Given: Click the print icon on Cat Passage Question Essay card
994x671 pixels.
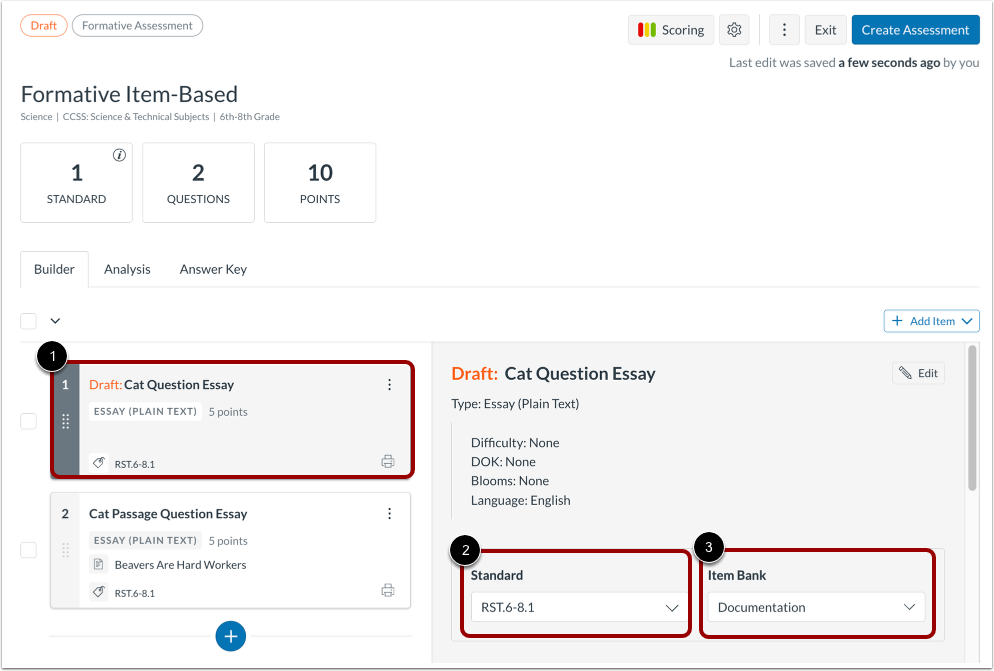Looking at the screenshot, I should coord(388,590).
